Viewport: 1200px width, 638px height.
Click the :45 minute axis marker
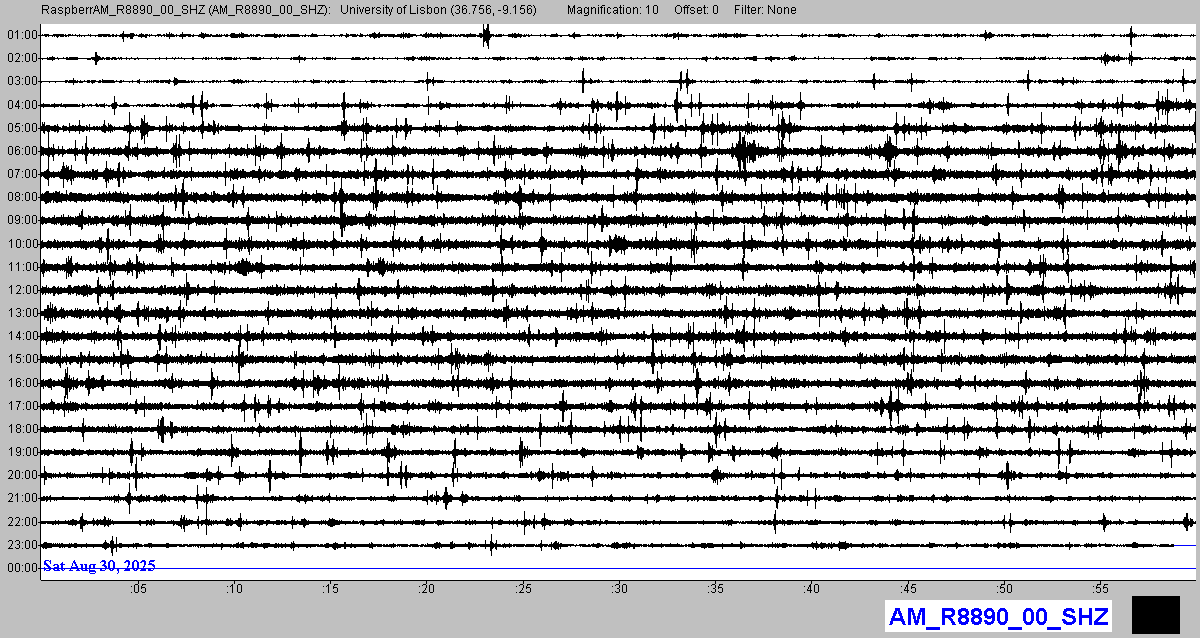point(908,588)
